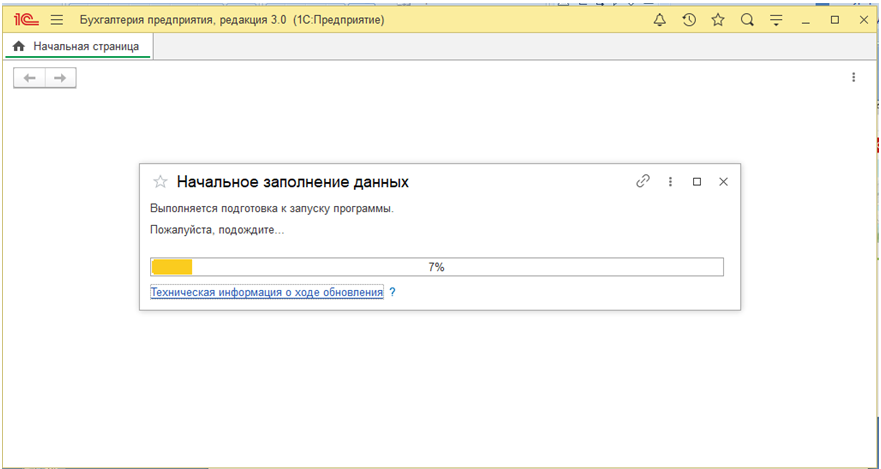Switch to the Начальная страница tab

tap(78, 46)
